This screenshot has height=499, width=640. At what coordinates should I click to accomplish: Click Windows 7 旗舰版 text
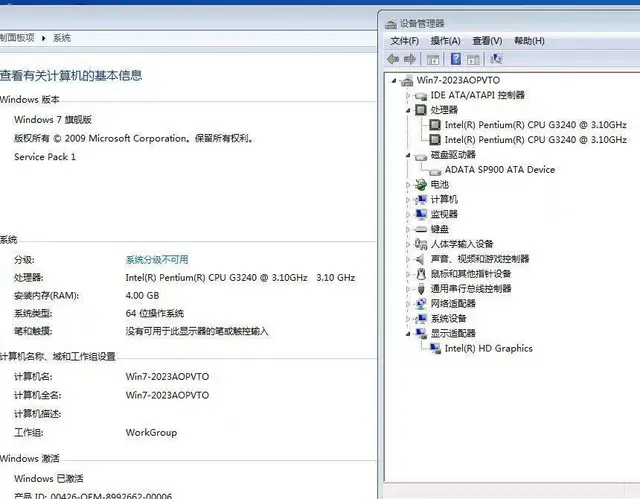click(x=53, y=120)
